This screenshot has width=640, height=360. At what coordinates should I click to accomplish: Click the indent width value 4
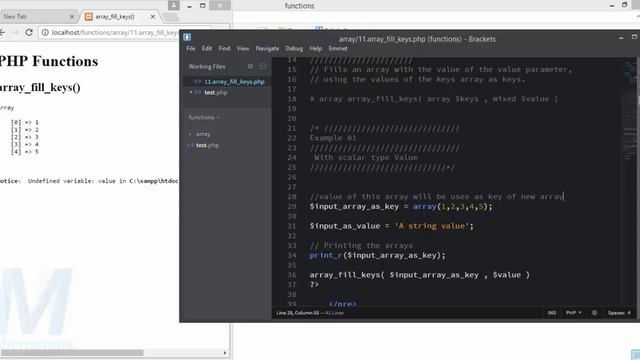629,313
